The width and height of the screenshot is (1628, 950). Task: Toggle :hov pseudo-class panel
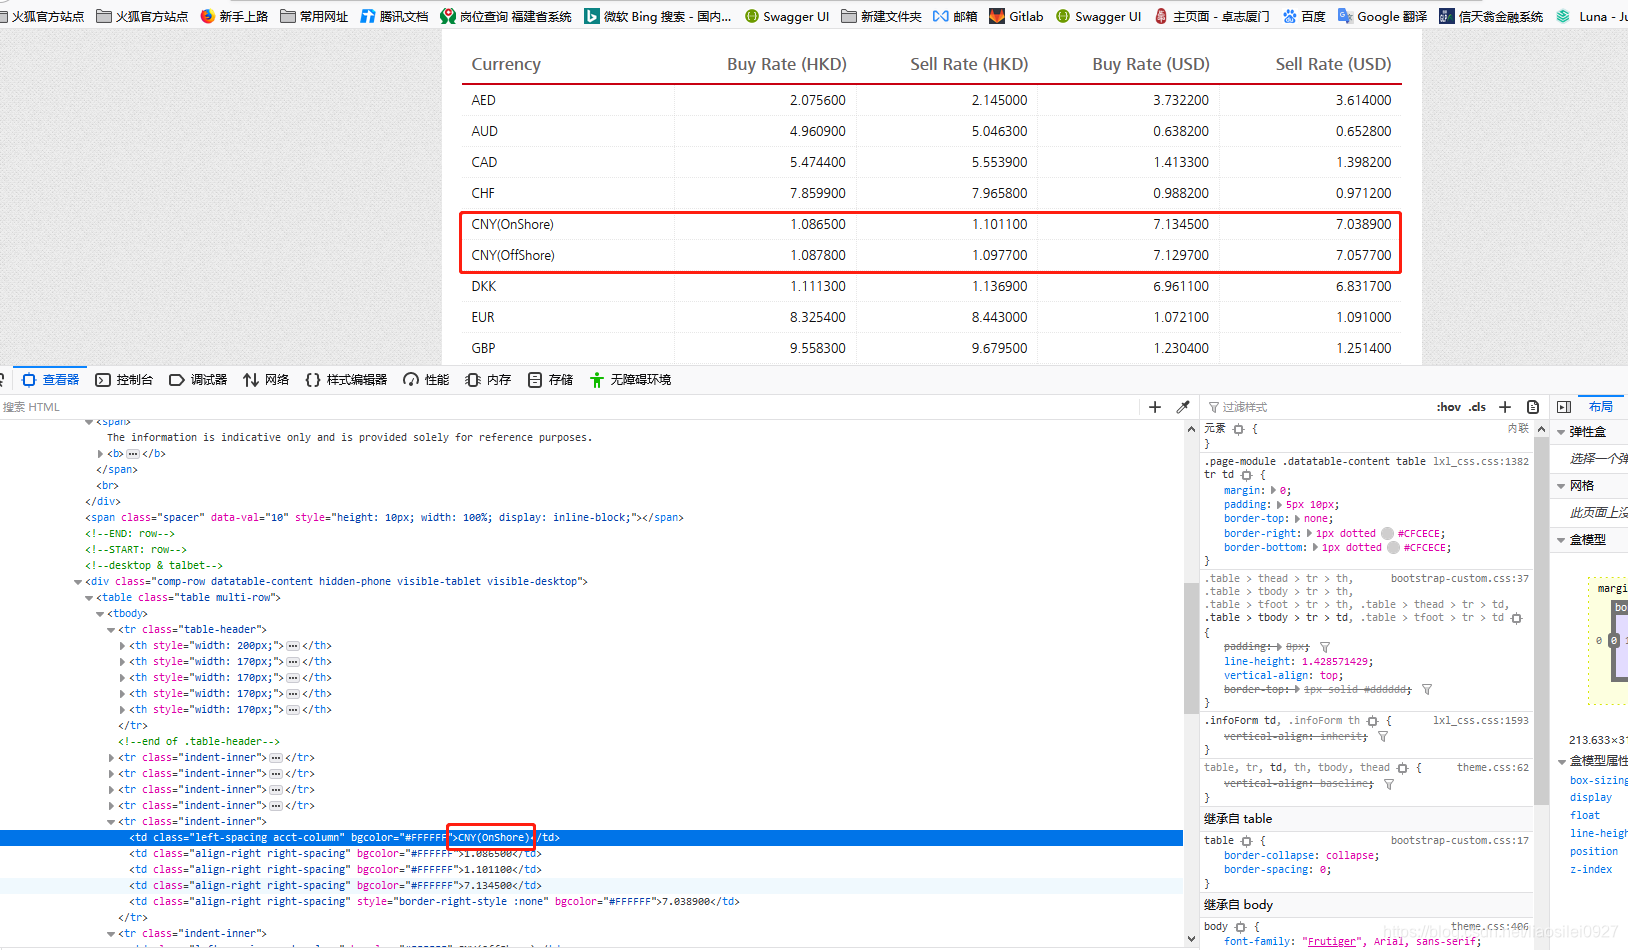1449,407
